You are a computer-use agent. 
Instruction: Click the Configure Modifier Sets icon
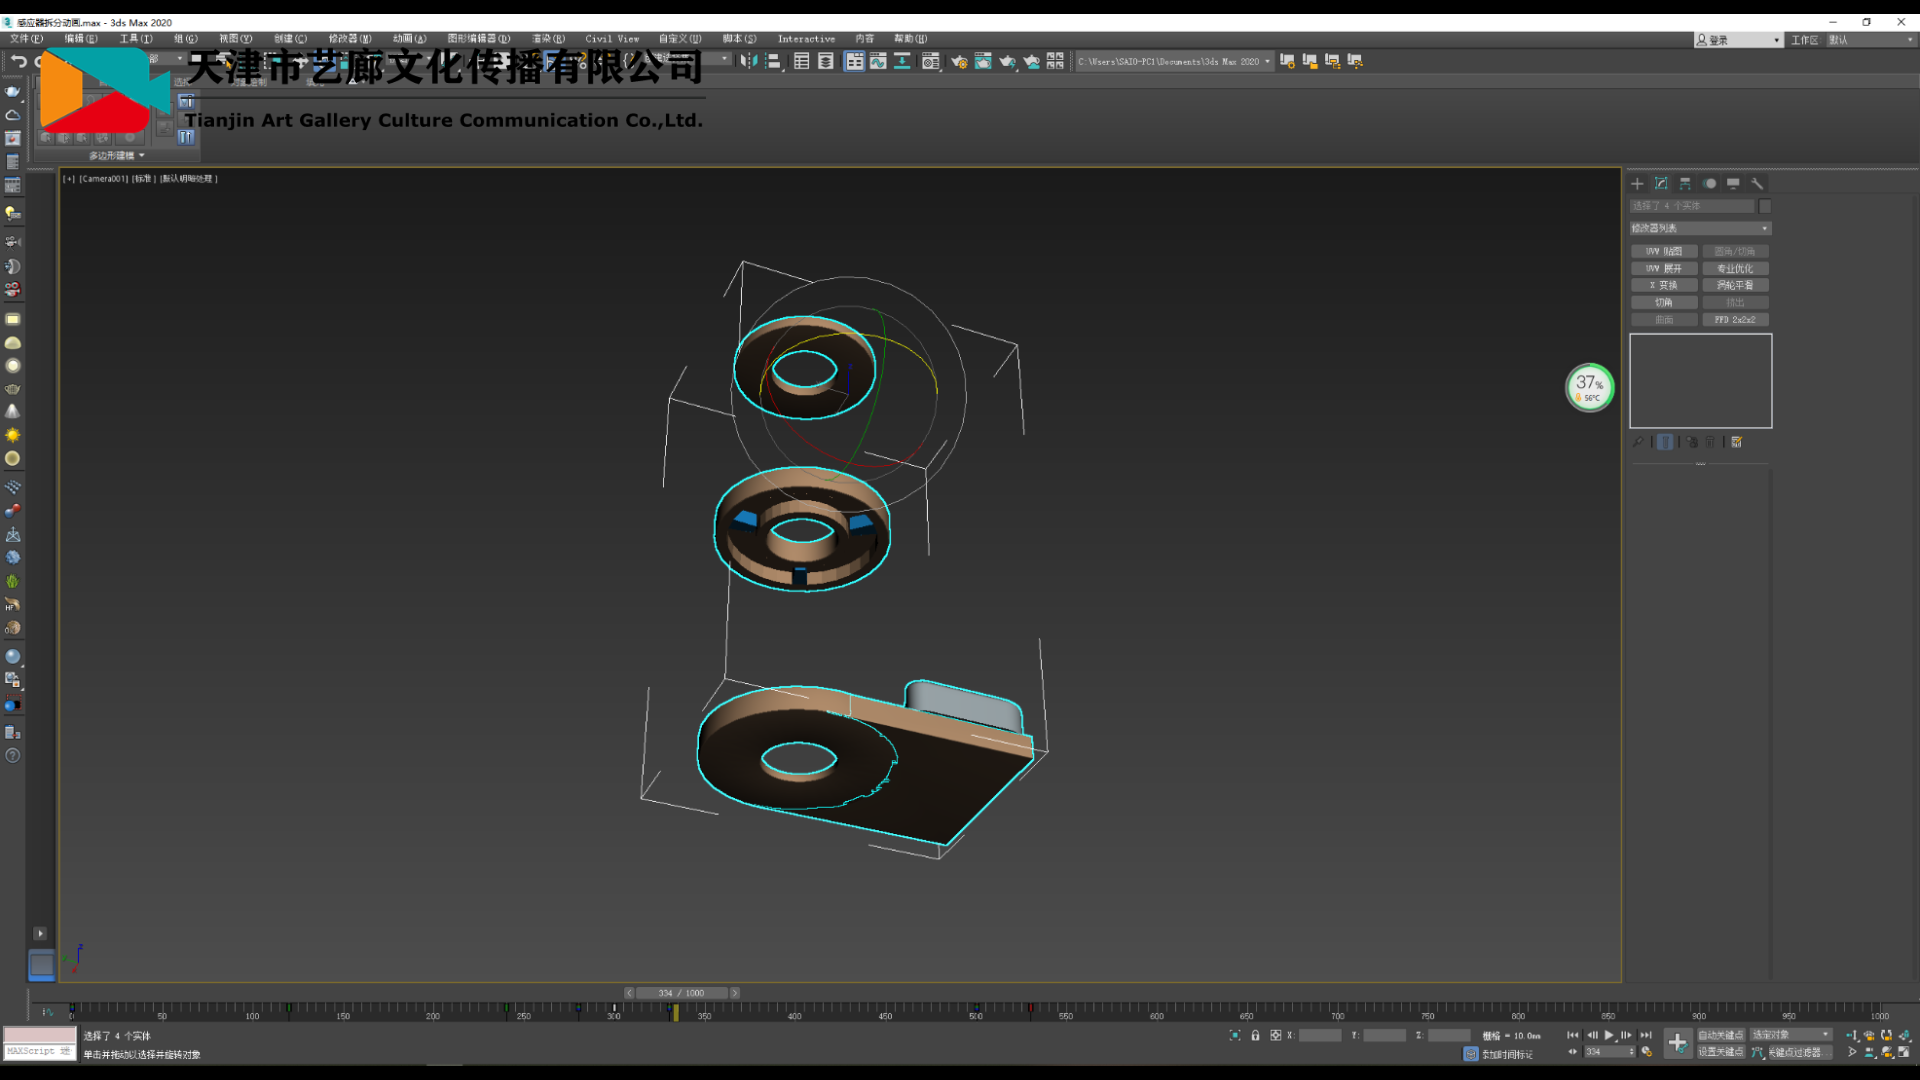[1737, 442]
